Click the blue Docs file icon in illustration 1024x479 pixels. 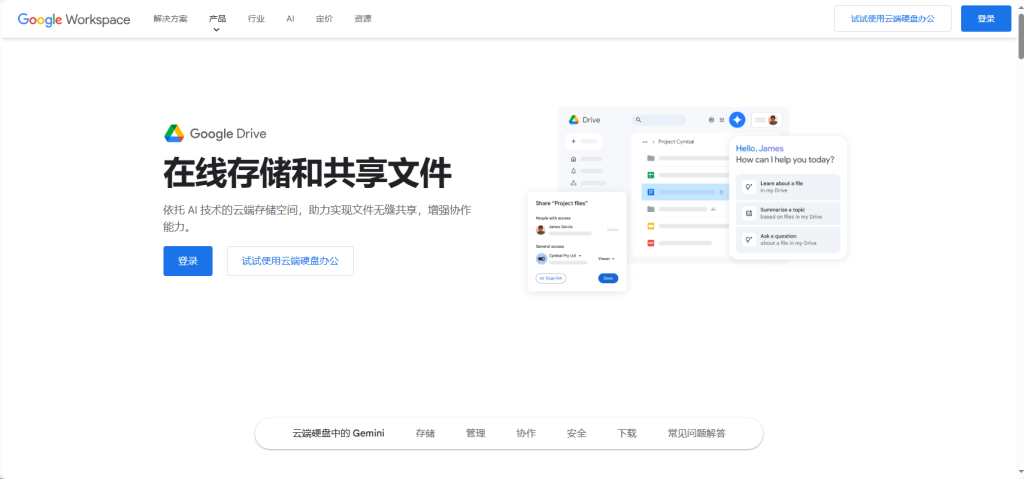tap(650, 191)
